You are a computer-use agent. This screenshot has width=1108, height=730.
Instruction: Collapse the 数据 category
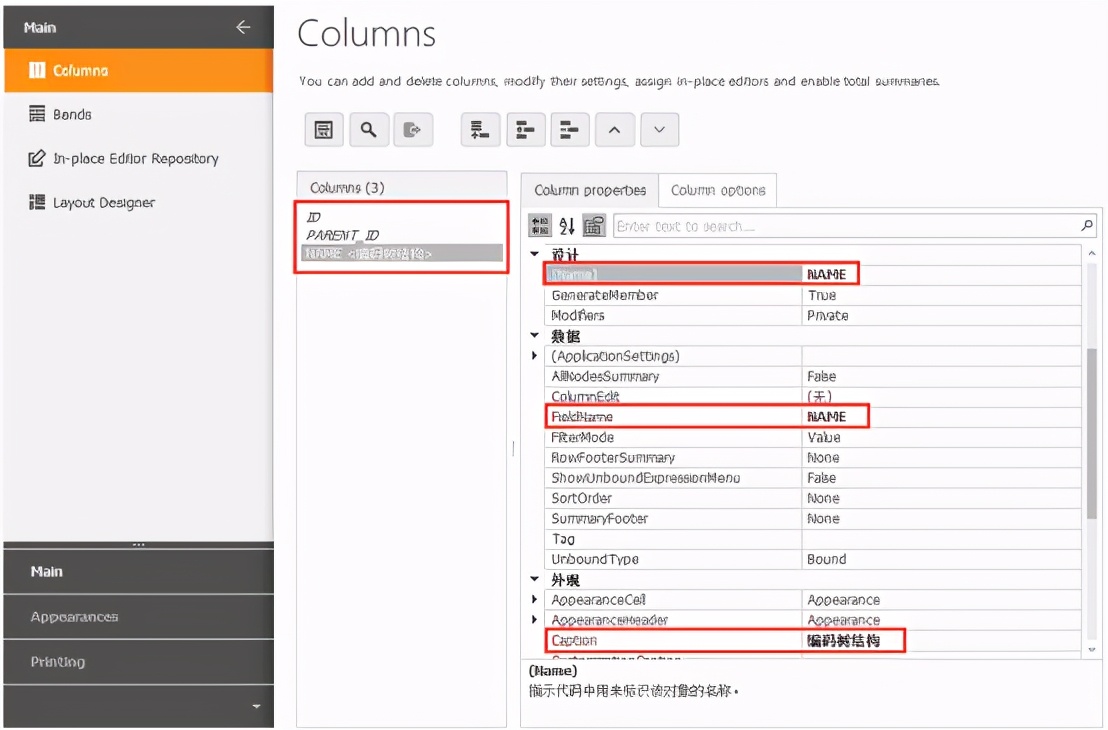(535, 335)
